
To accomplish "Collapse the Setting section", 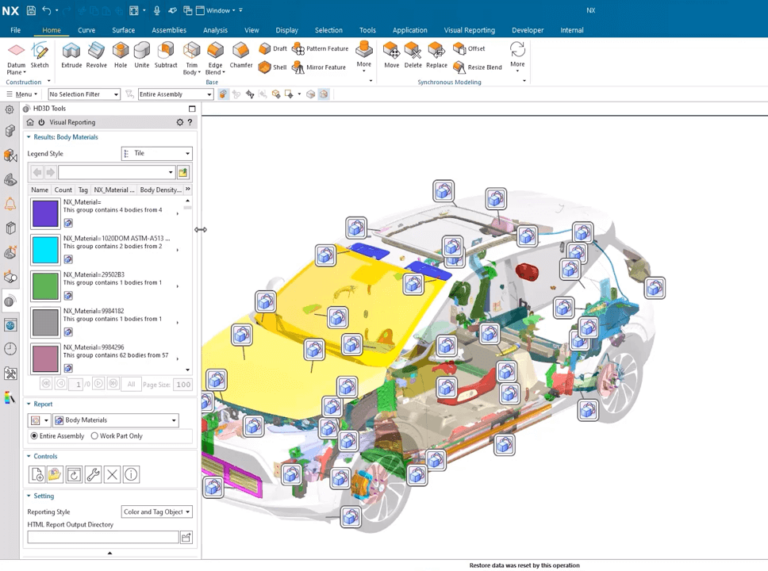I will point(28,496).
